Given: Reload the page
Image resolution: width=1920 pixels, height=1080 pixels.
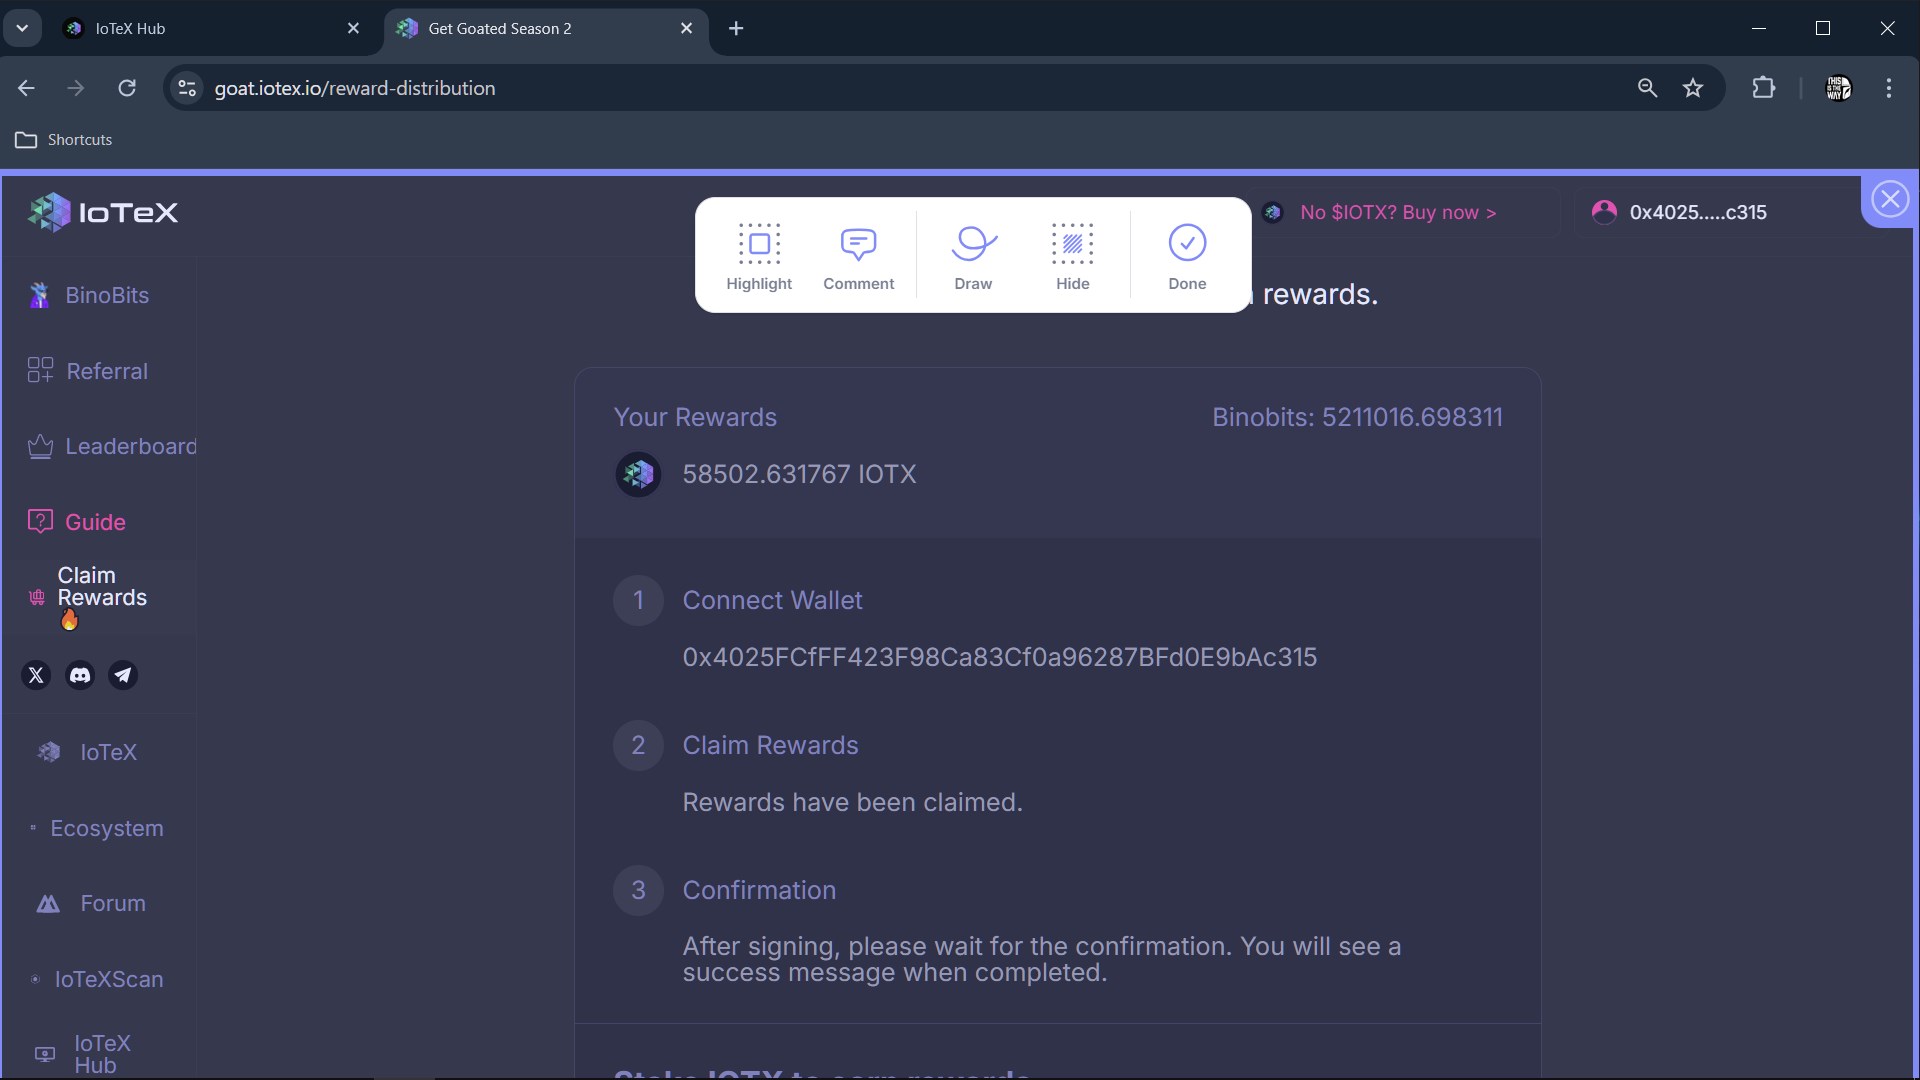Looking at the screenshot, I should coord(127,88).
